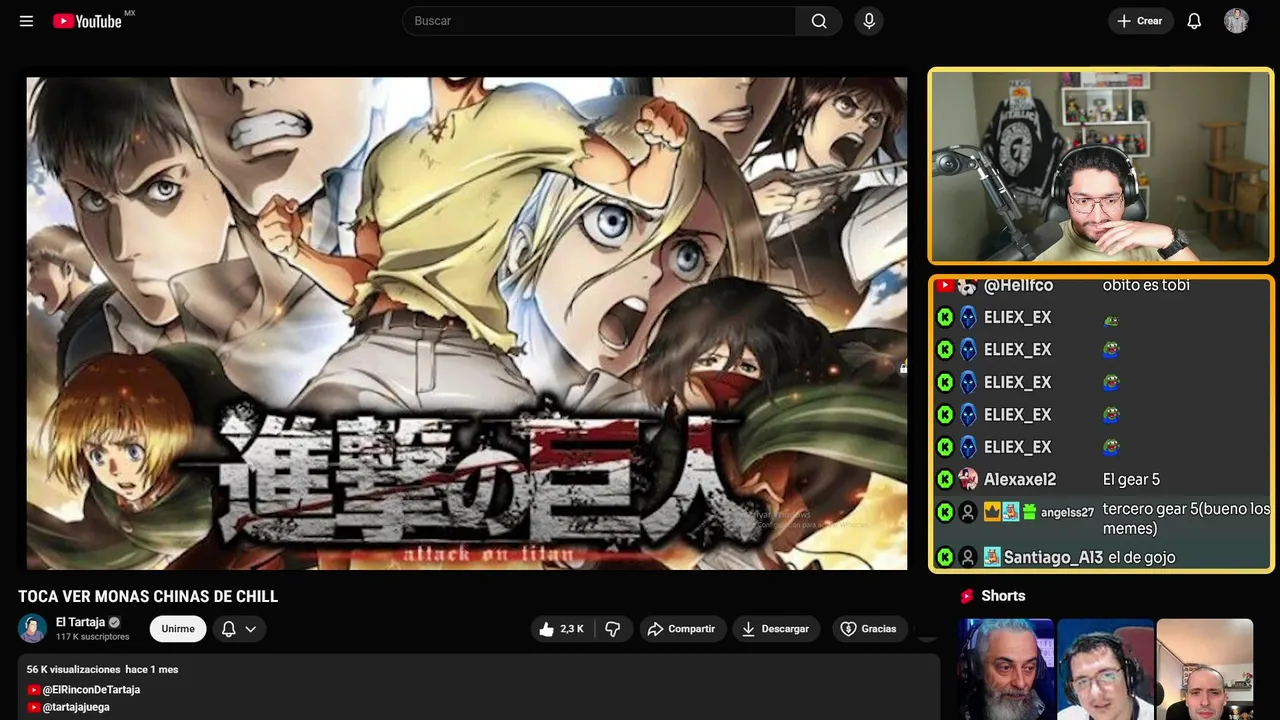Click the Shorts logo icon
Image resolution: width=1280 pixels, height=720 pixels.
pyautogui.click(x=967, y=596)
